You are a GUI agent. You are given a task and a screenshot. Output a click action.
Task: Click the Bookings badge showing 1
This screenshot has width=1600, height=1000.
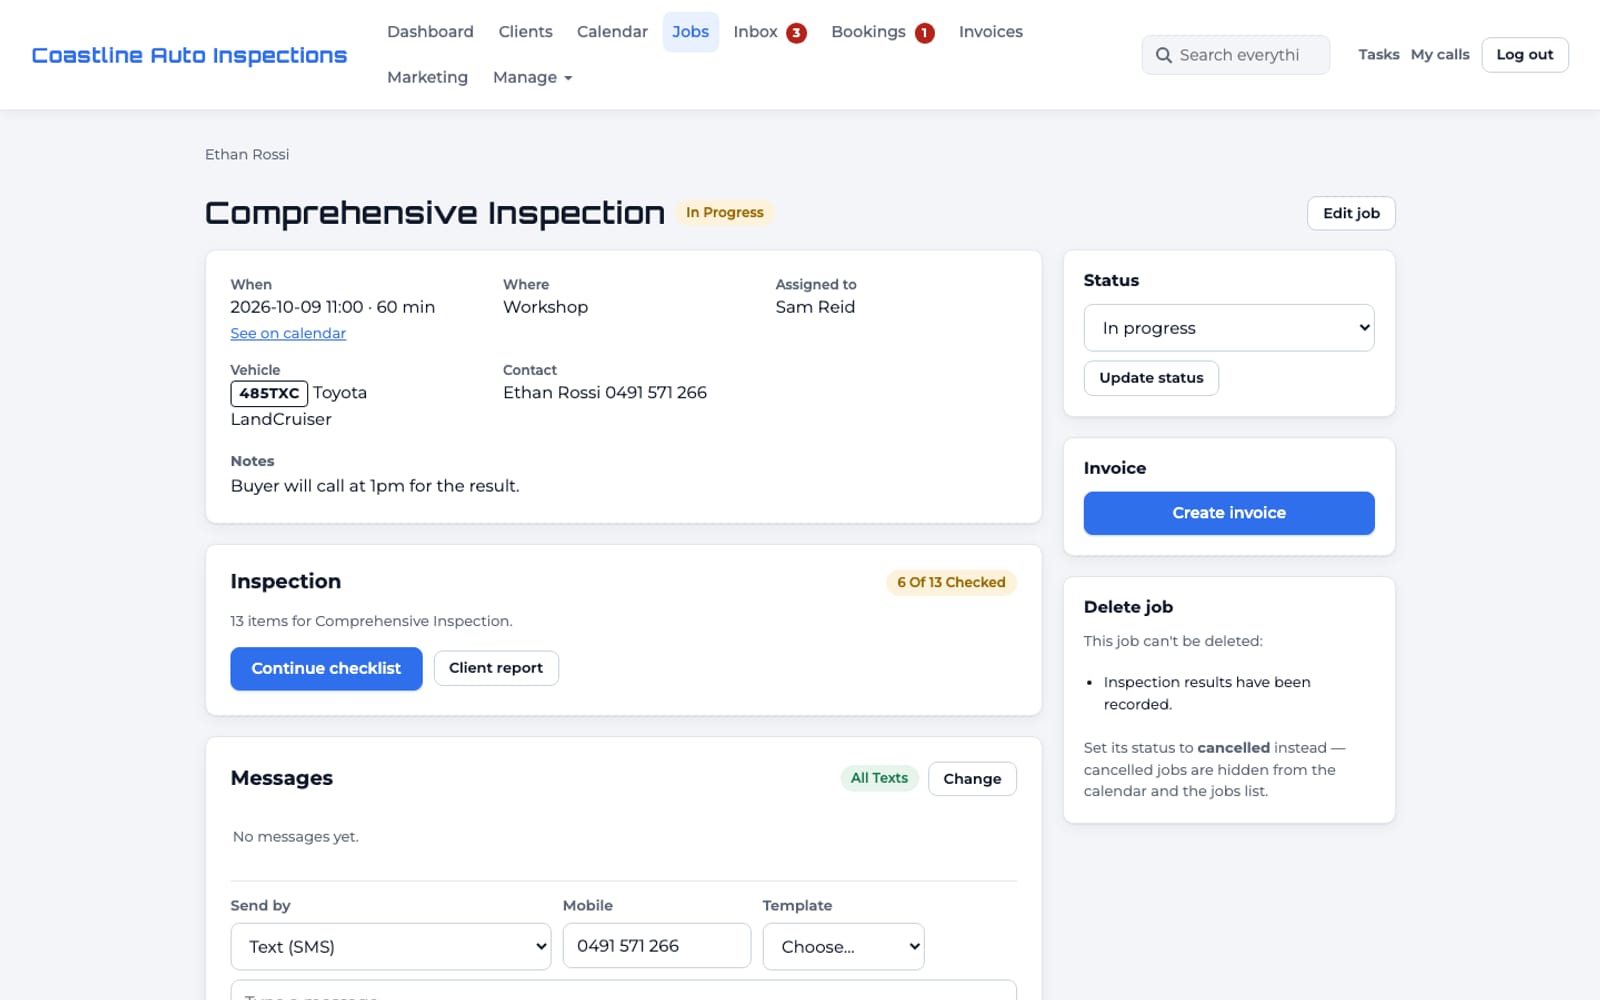924,33
